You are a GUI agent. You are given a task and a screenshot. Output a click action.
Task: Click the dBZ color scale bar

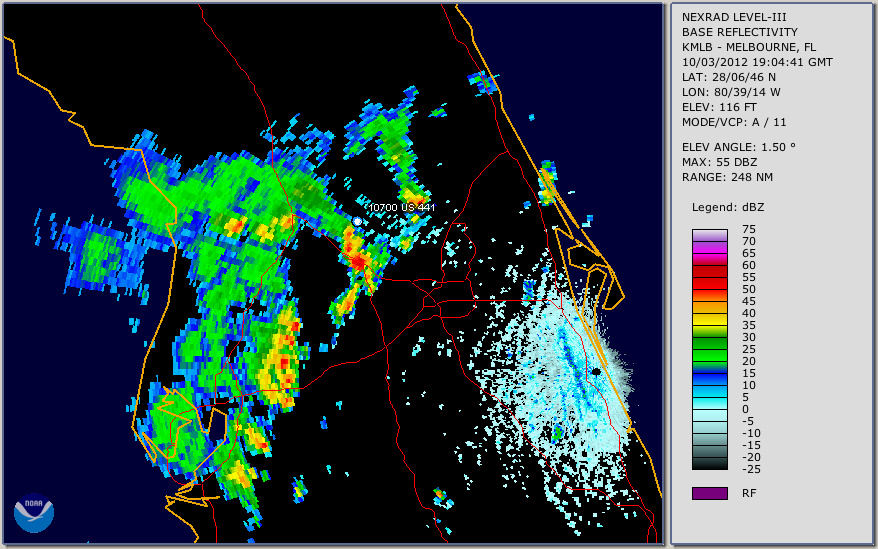[709, 349]
